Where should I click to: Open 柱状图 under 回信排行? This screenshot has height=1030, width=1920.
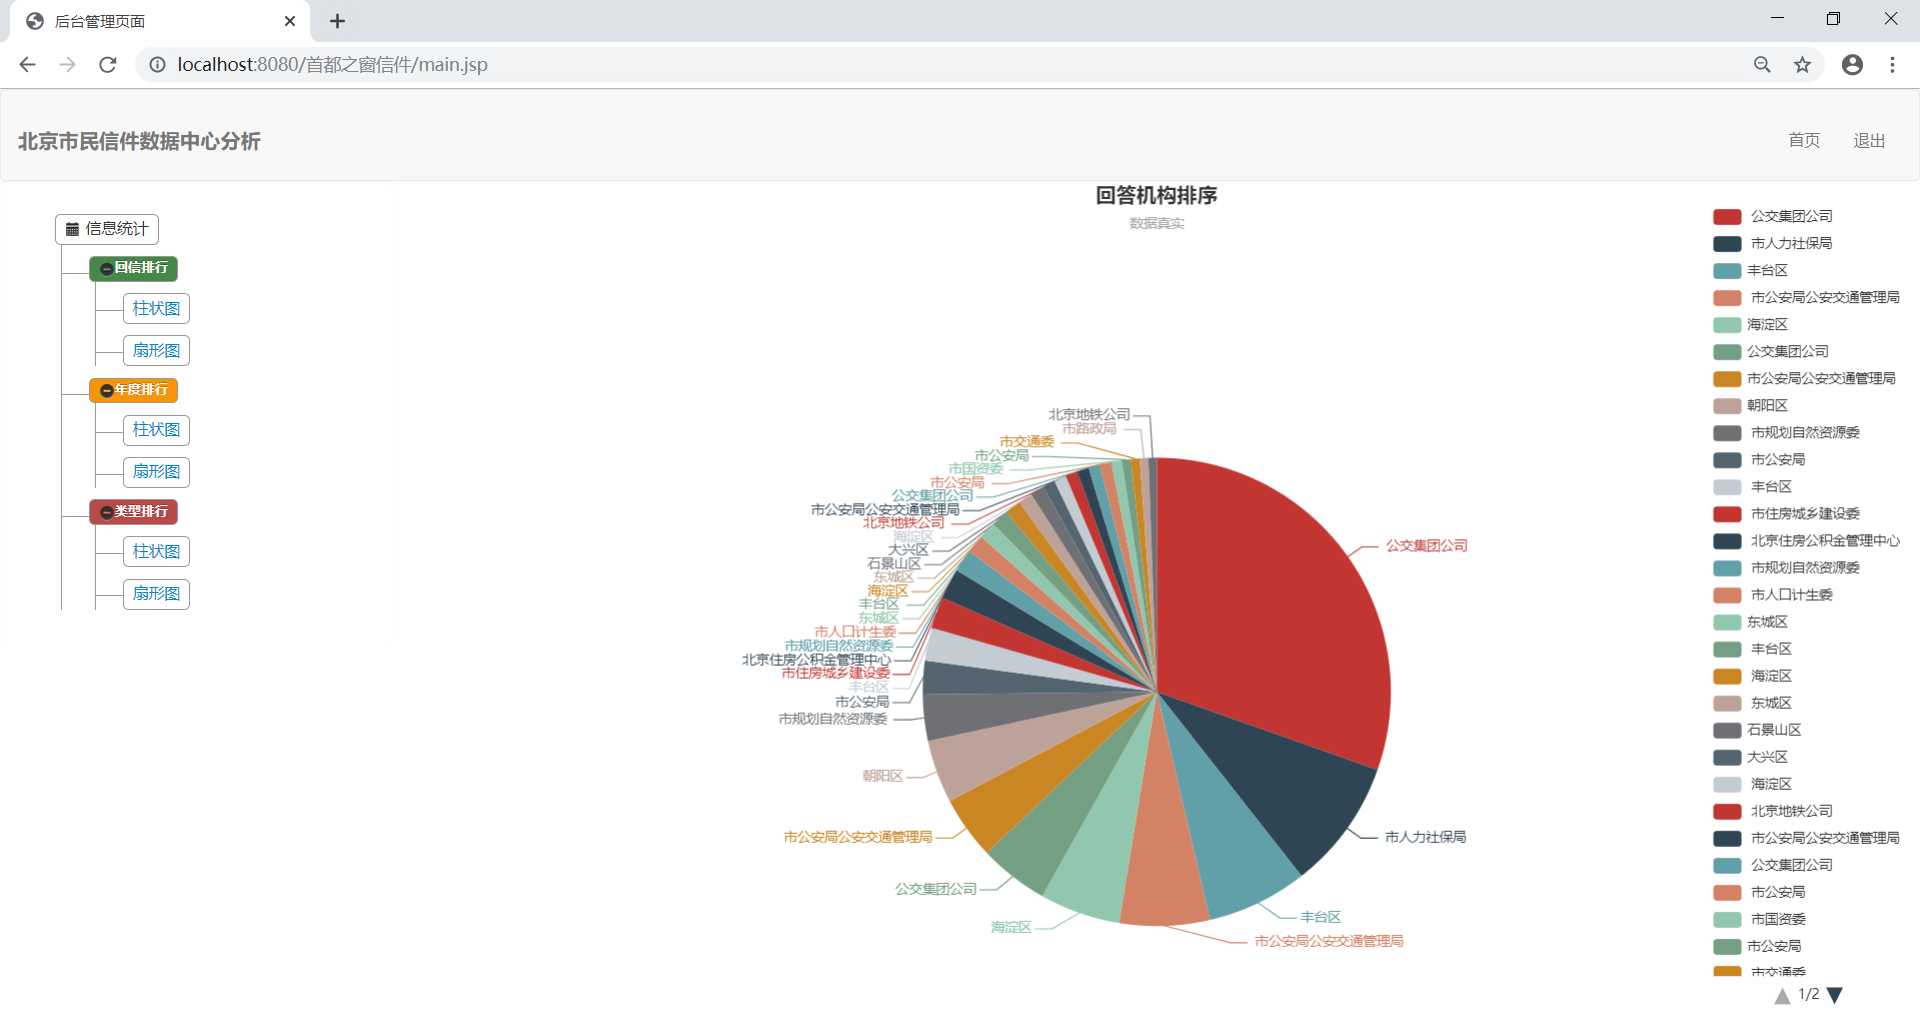click(156, 309)
